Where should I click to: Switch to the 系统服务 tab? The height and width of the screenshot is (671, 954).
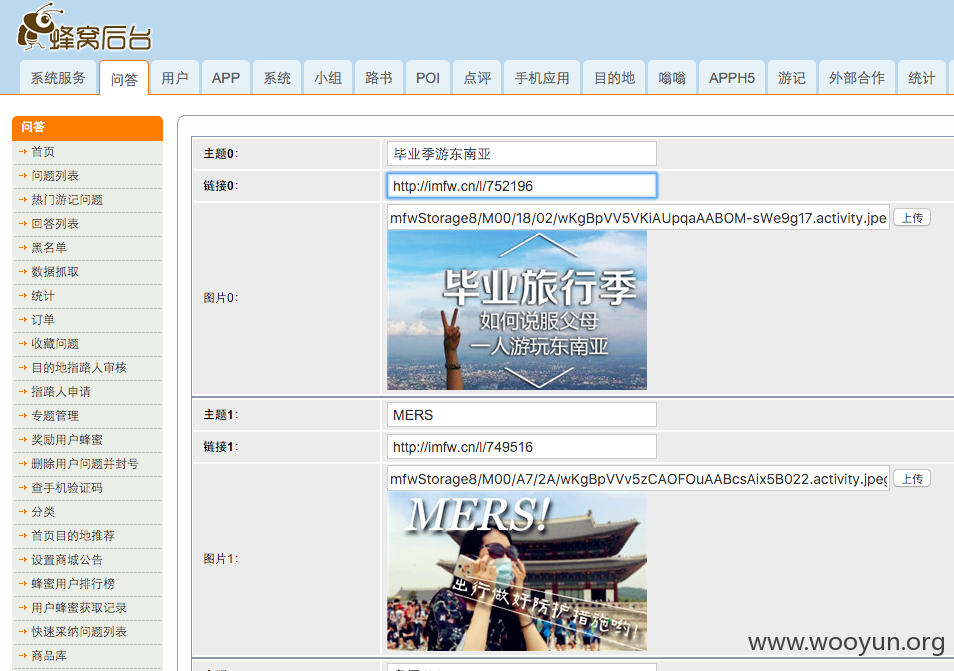coord(58,78)
